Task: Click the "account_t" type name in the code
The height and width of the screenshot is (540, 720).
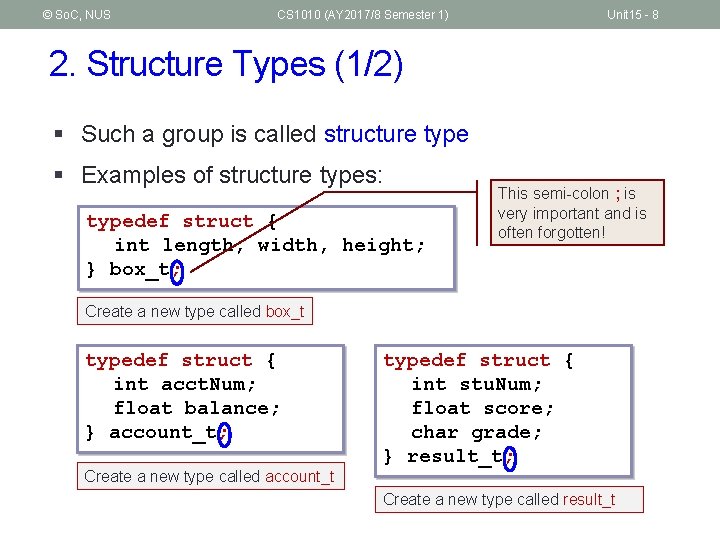Action: (x=163, y=433)
